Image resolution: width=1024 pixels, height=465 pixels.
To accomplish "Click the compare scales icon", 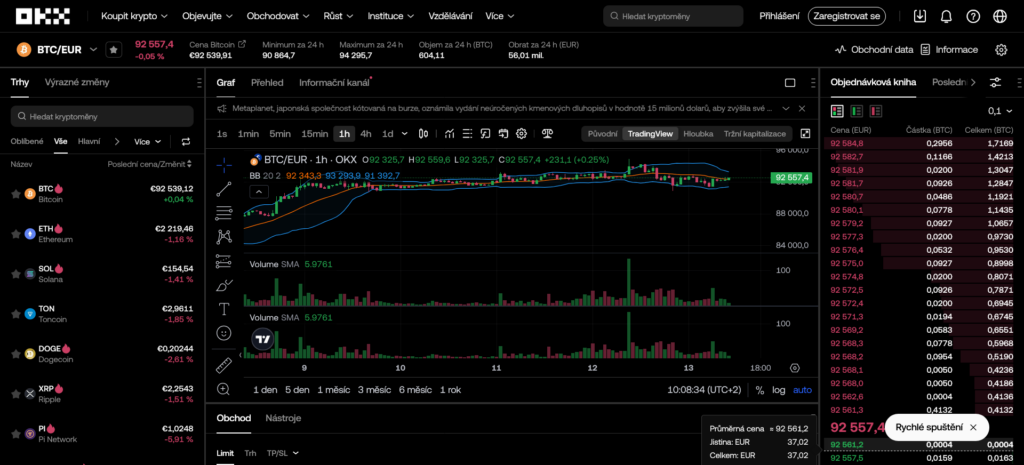I will pyautogui.click(x=547, y=134).
